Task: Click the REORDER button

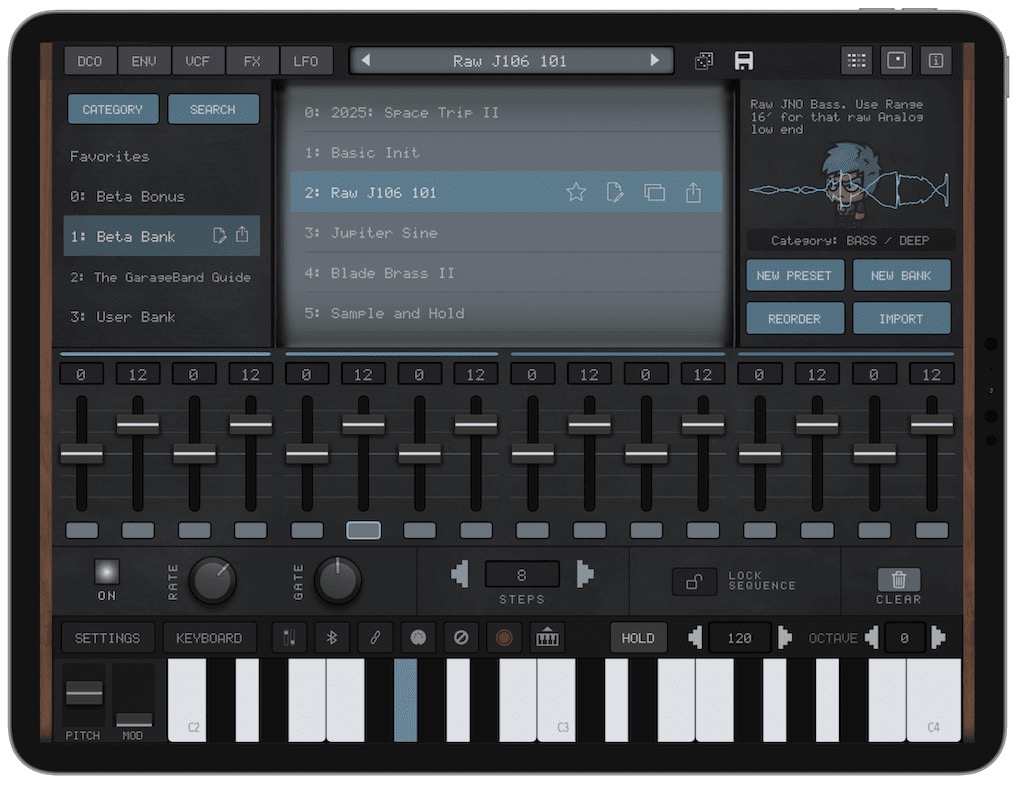Action: click(795, 319)
